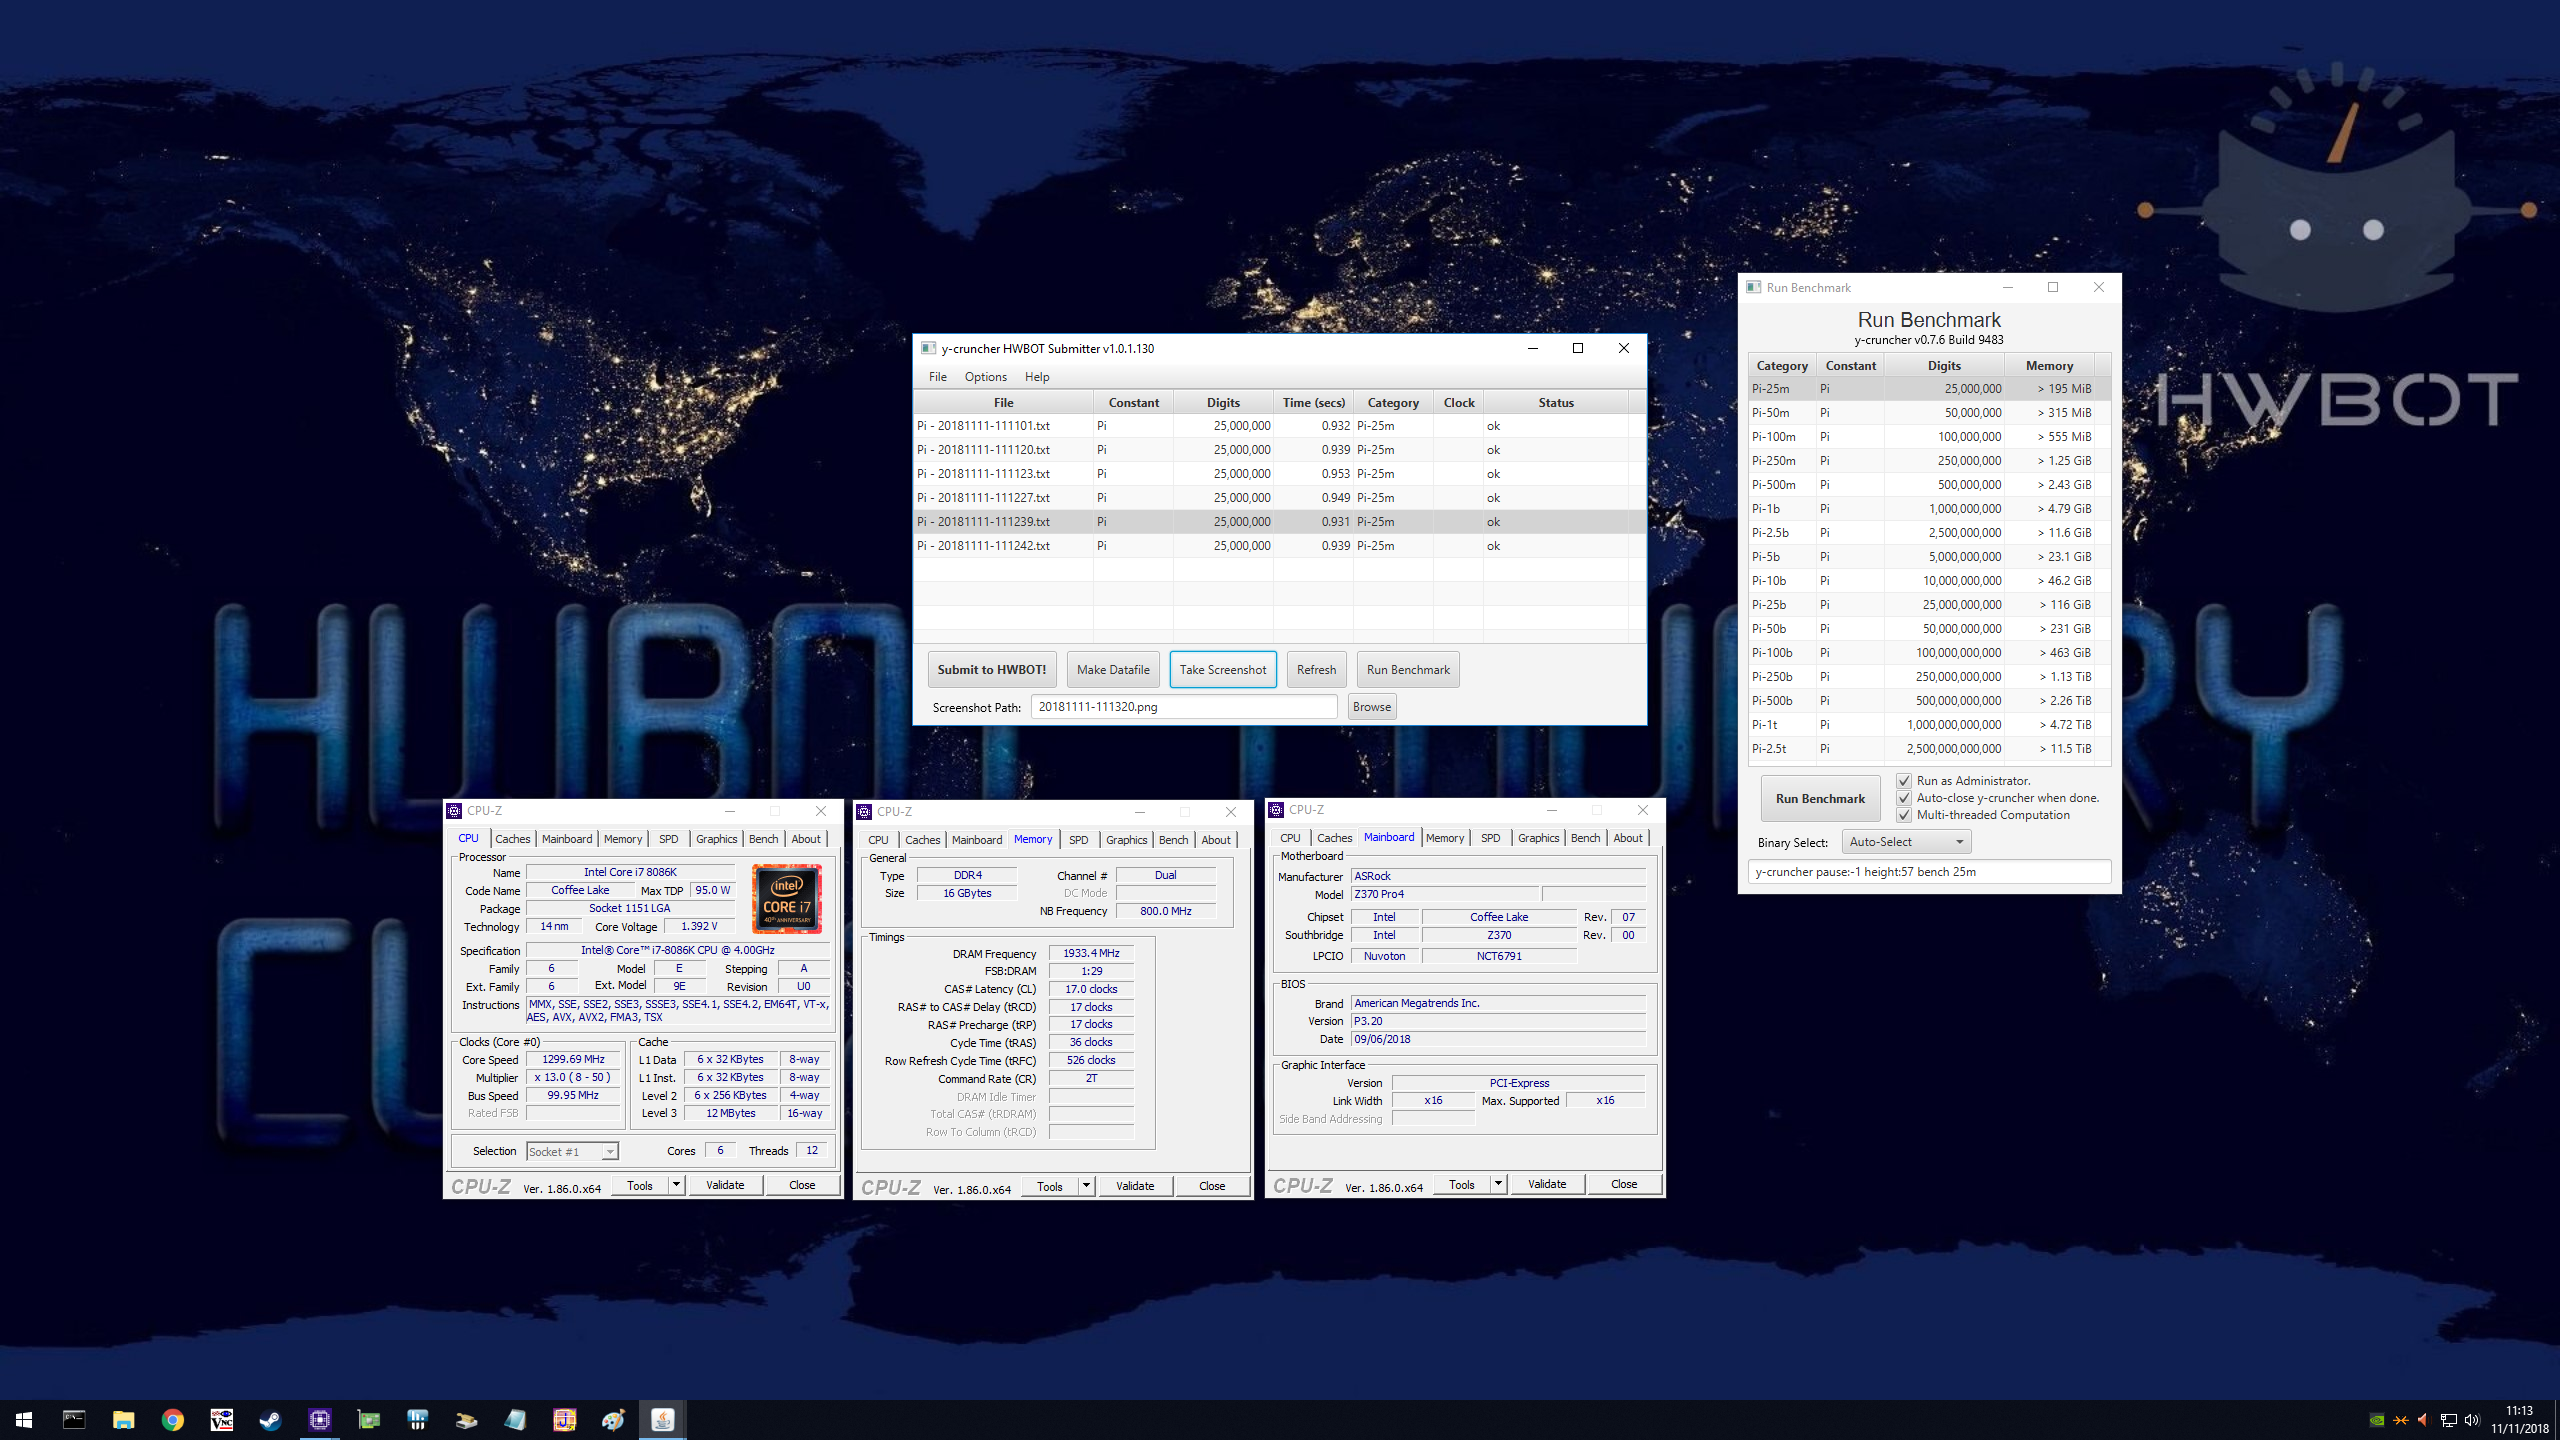Open the Tools dropdown arrow in the CPU-Z CPU window
The image size is (2560, 1440).
[677, 1185]
